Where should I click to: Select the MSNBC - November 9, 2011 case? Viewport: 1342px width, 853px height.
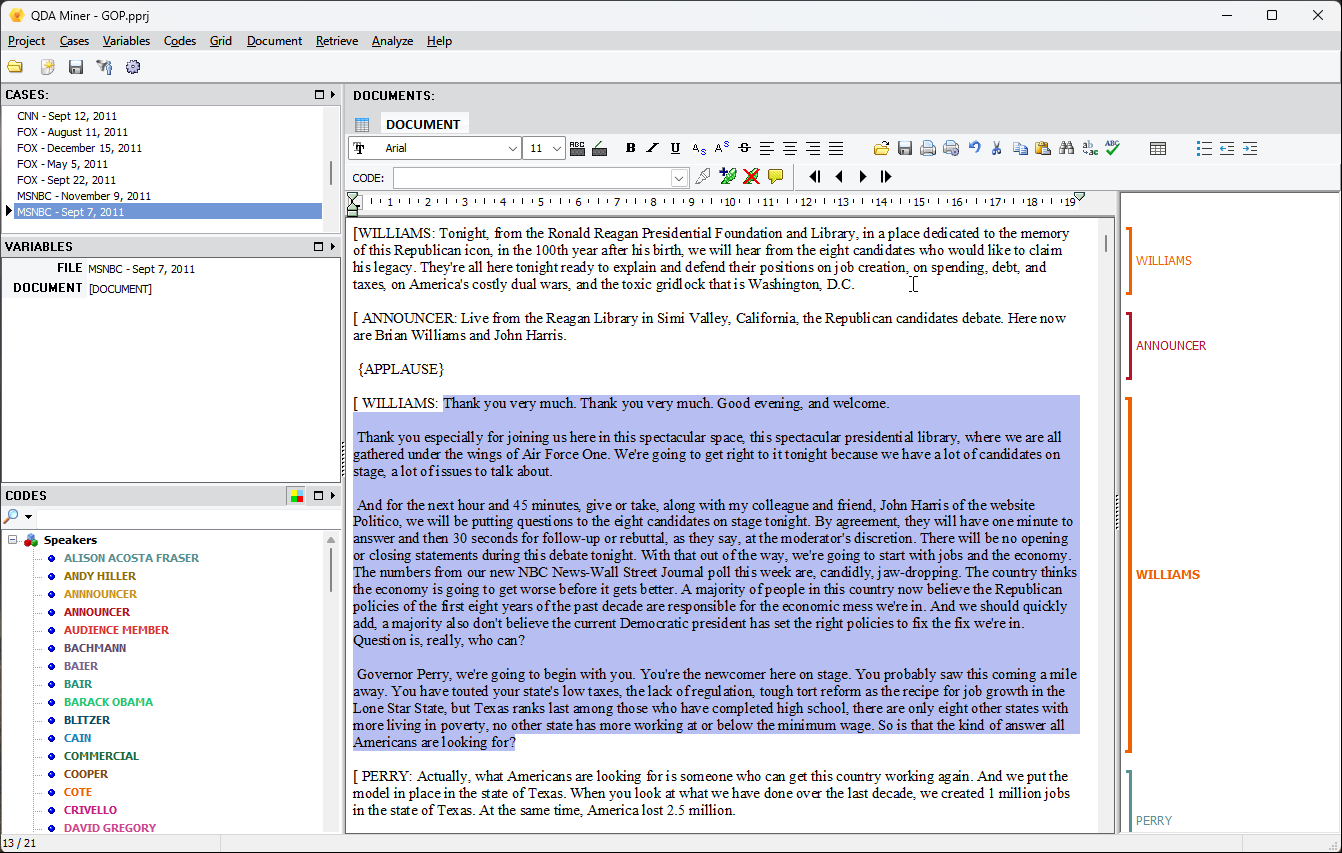point(84,196)
